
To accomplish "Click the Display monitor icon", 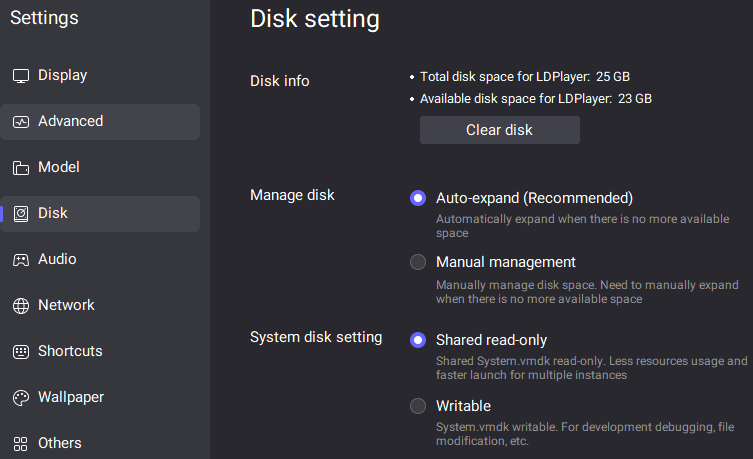I will [21, 76].
